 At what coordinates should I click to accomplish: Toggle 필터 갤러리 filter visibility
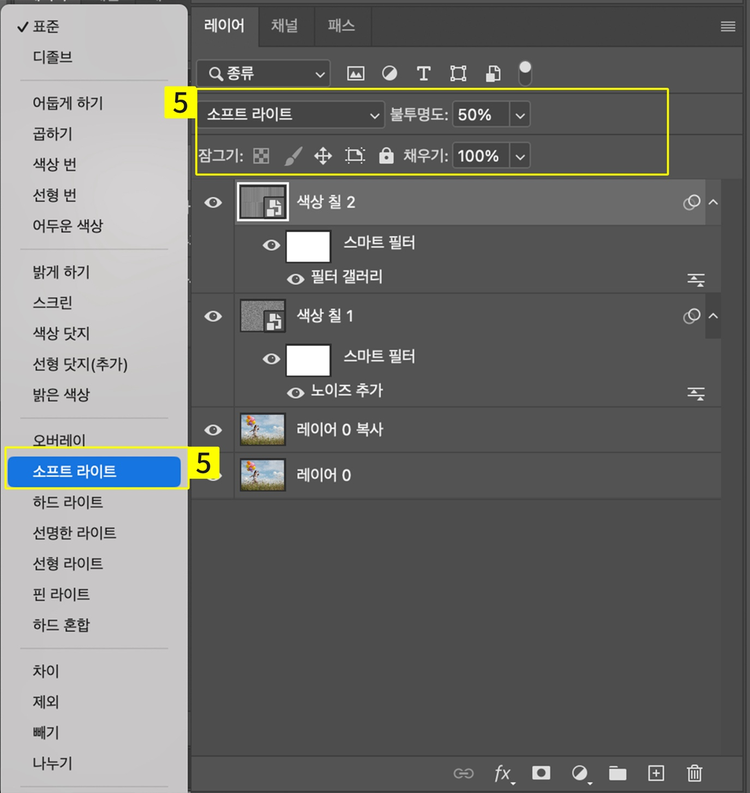(x=295, y=279)
